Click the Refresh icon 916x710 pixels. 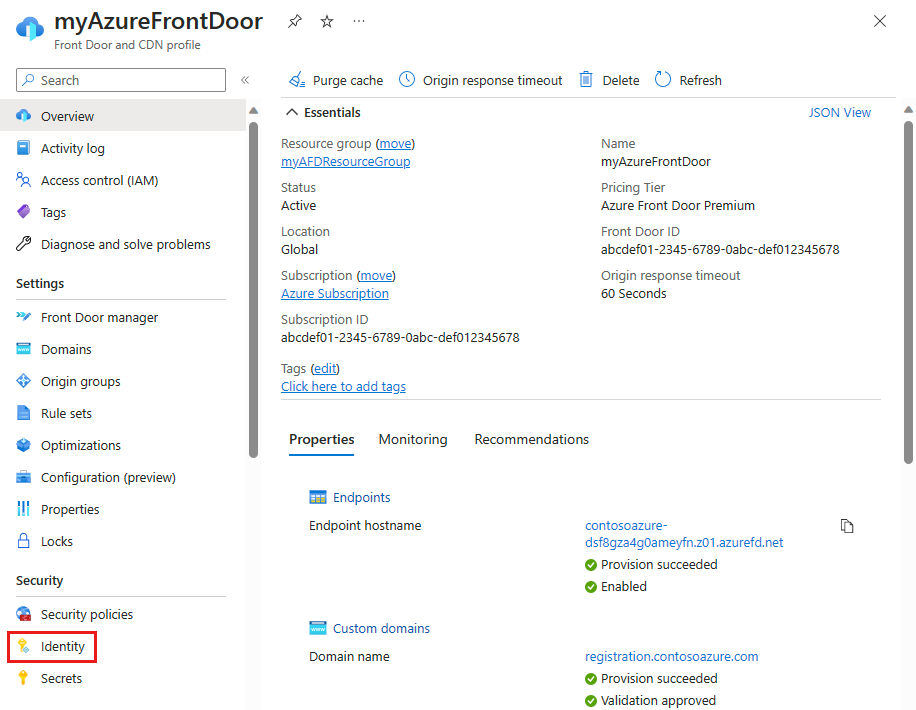click(663, 79)
